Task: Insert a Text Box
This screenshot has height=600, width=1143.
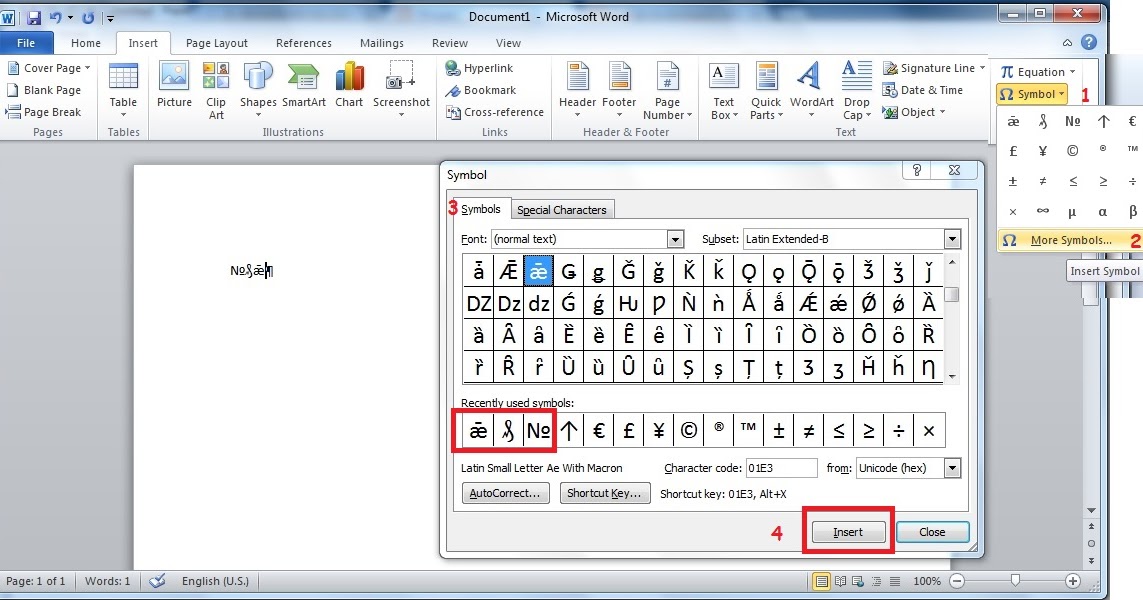Action: pyautogui.click(x=724, y=90)
